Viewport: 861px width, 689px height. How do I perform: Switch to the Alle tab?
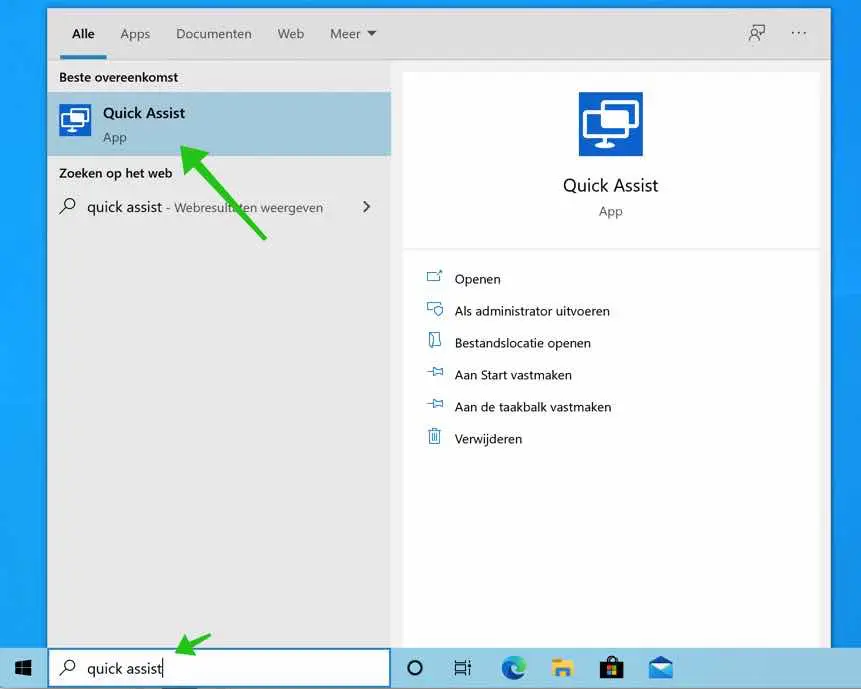click(83, 34)
